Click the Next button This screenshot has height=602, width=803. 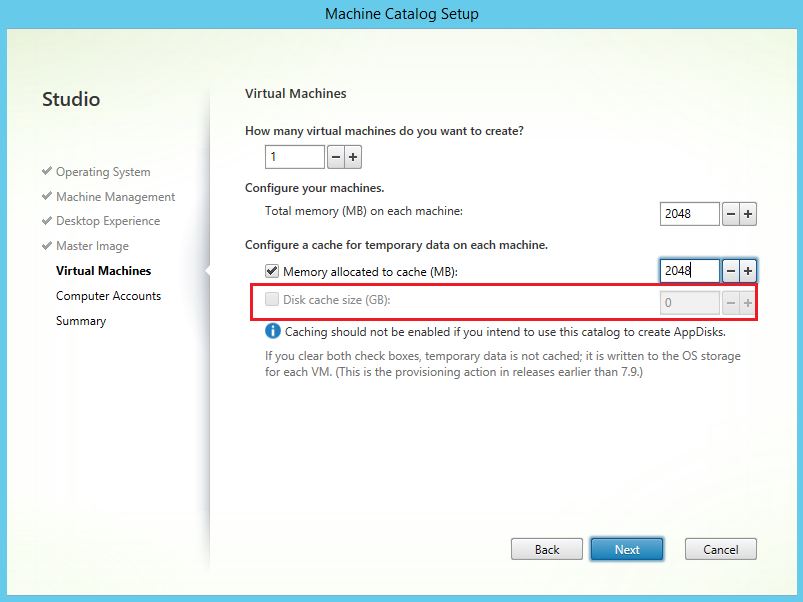click(626, 549)
